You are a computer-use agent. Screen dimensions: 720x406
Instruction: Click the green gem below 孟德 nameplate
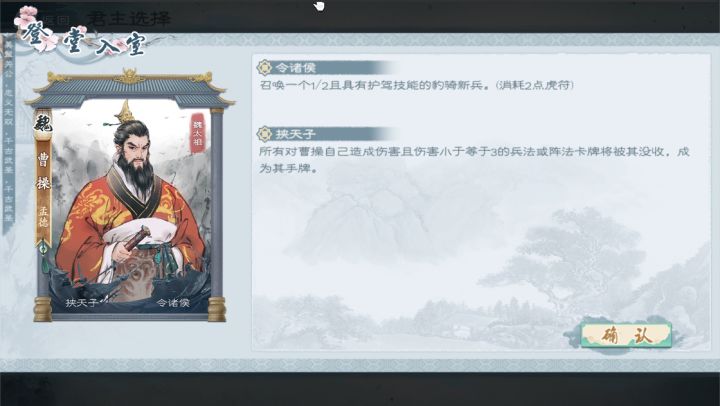point(43,249)
